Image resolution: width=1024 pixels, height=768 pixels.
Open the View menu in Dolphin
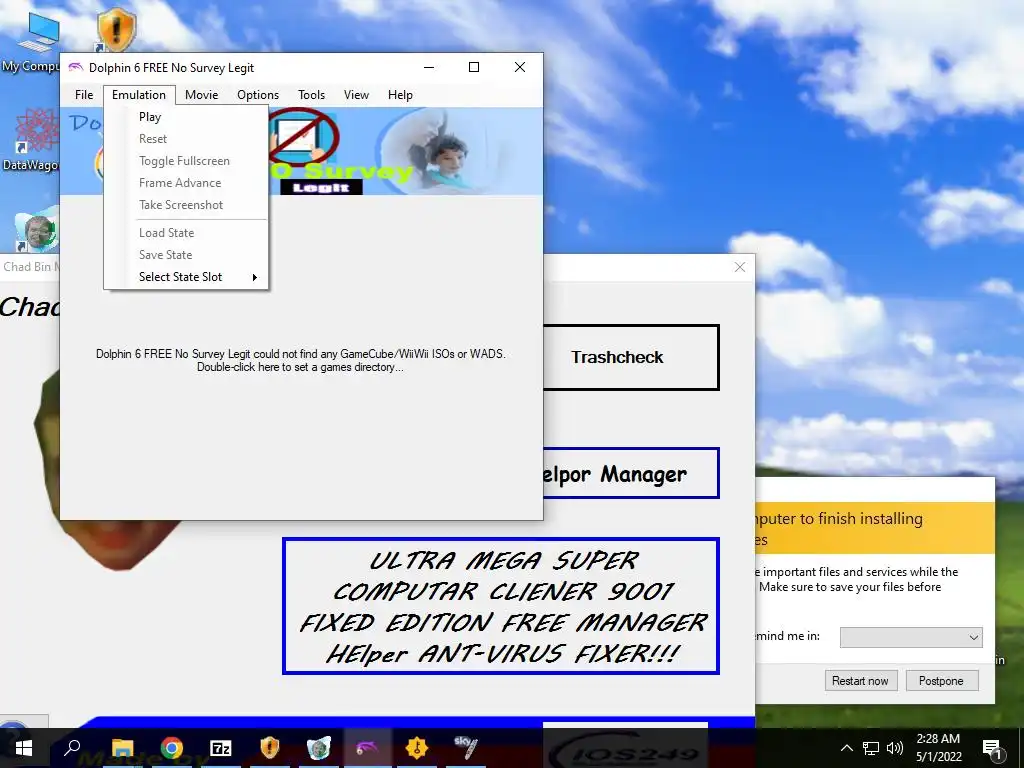point(356,95)
